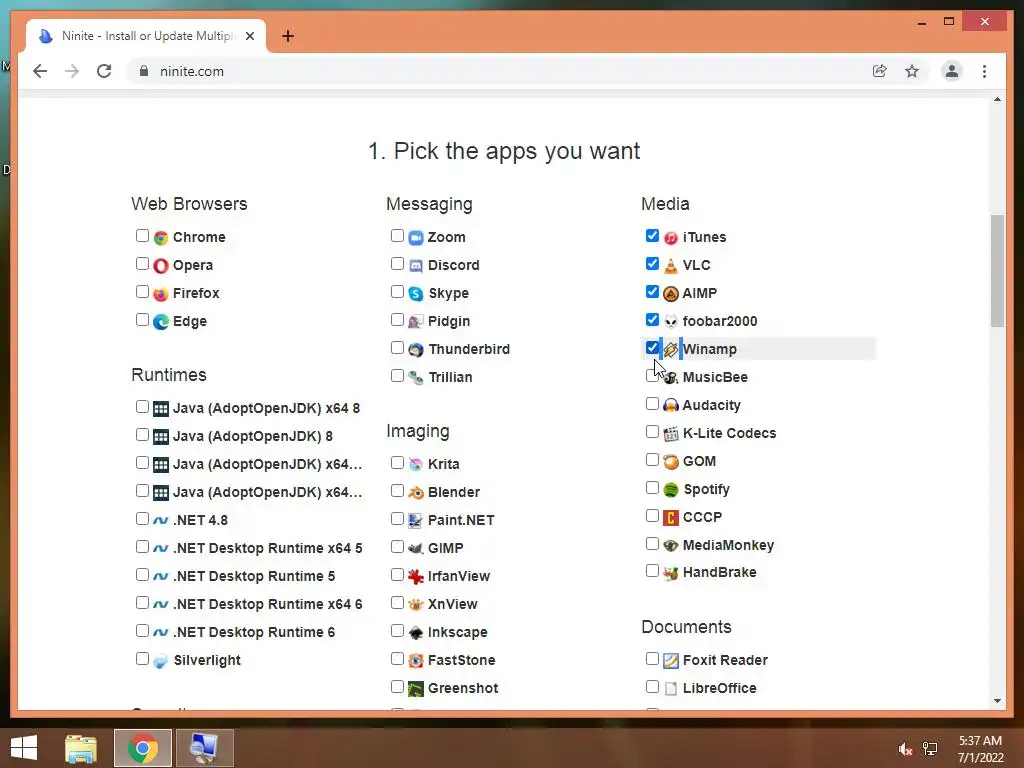Screen dimensions: 1024x768
Task: Open Chrome's three-dot menu
Action: coord(984,71)
